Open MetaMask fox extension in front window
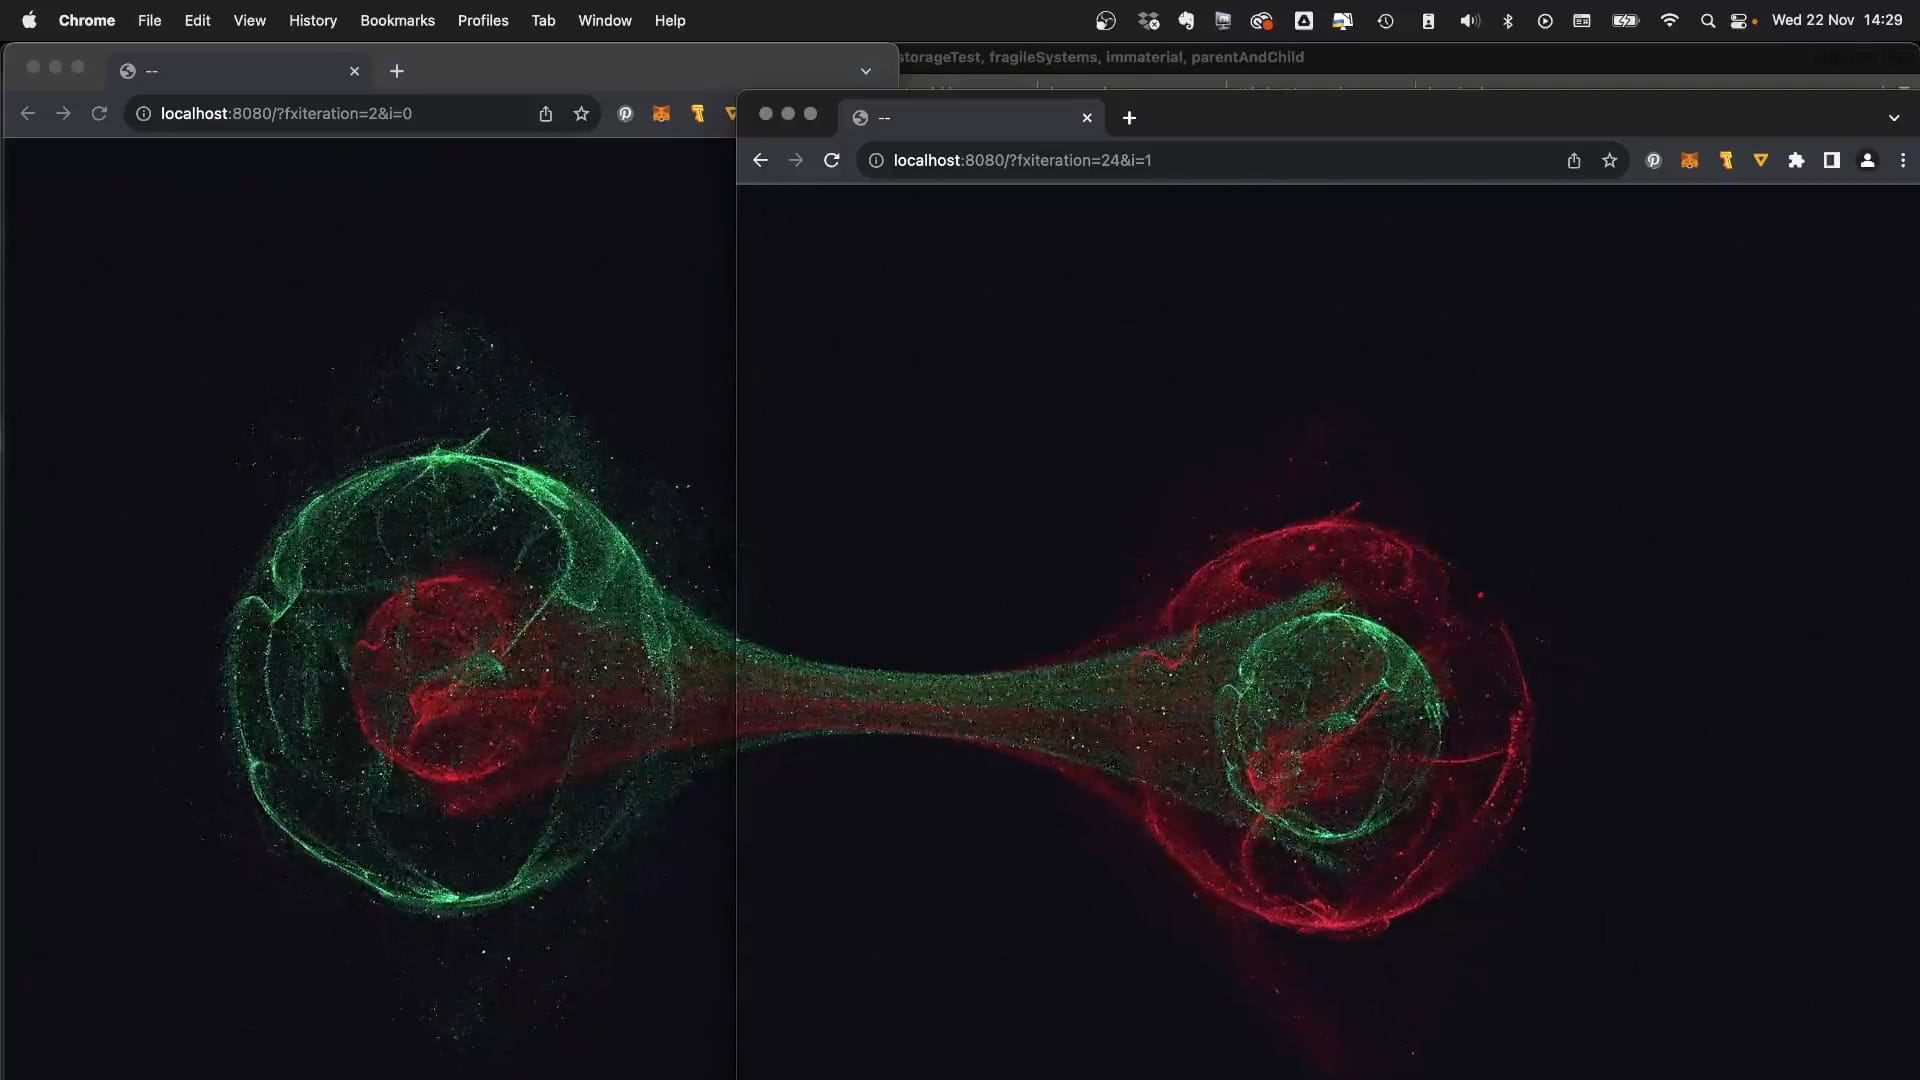Image resolution: width=1920 pixels, height=1080 pixels. 1689,160
